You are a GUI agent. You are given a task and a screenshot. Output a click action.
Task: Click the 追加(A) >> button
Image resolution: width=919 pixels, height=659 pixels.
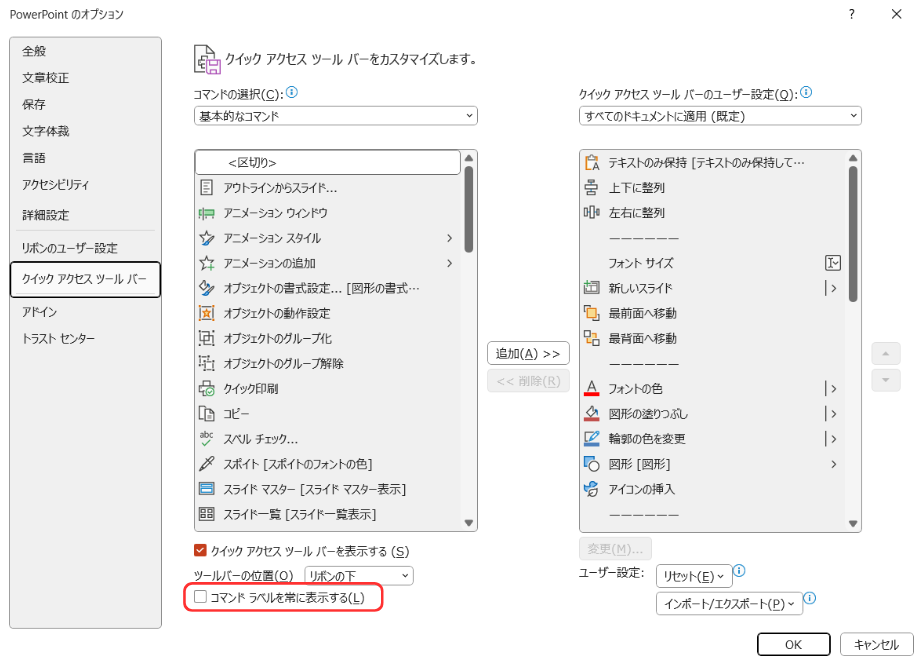click(528, 354)
